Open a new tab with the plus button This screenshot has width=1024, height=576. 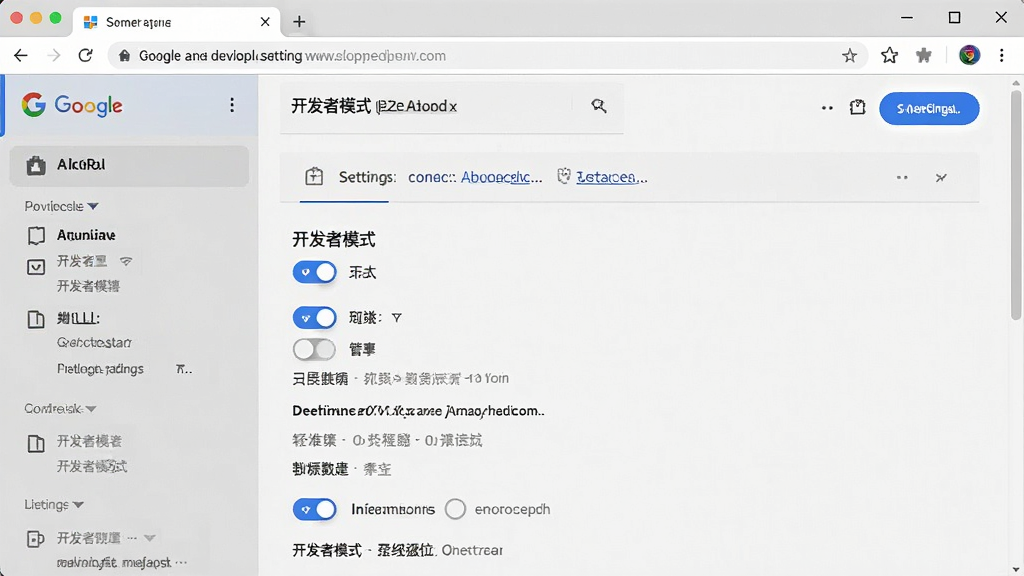point(299,22)
